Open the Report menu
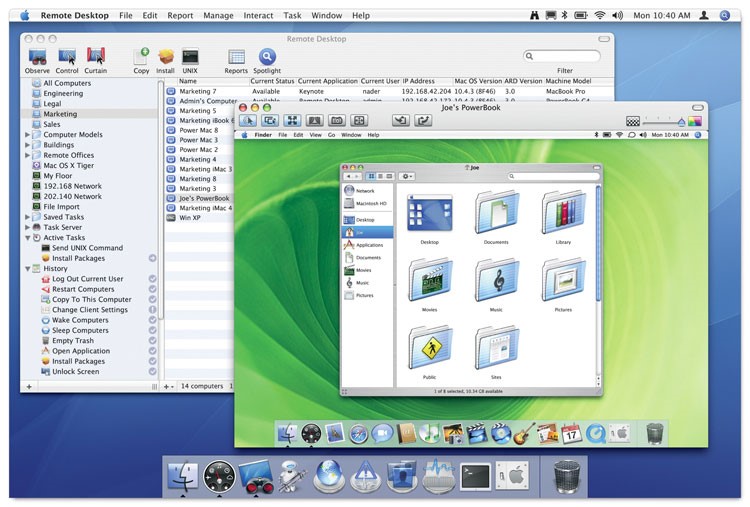750x507 pixels. pos(180,15)
